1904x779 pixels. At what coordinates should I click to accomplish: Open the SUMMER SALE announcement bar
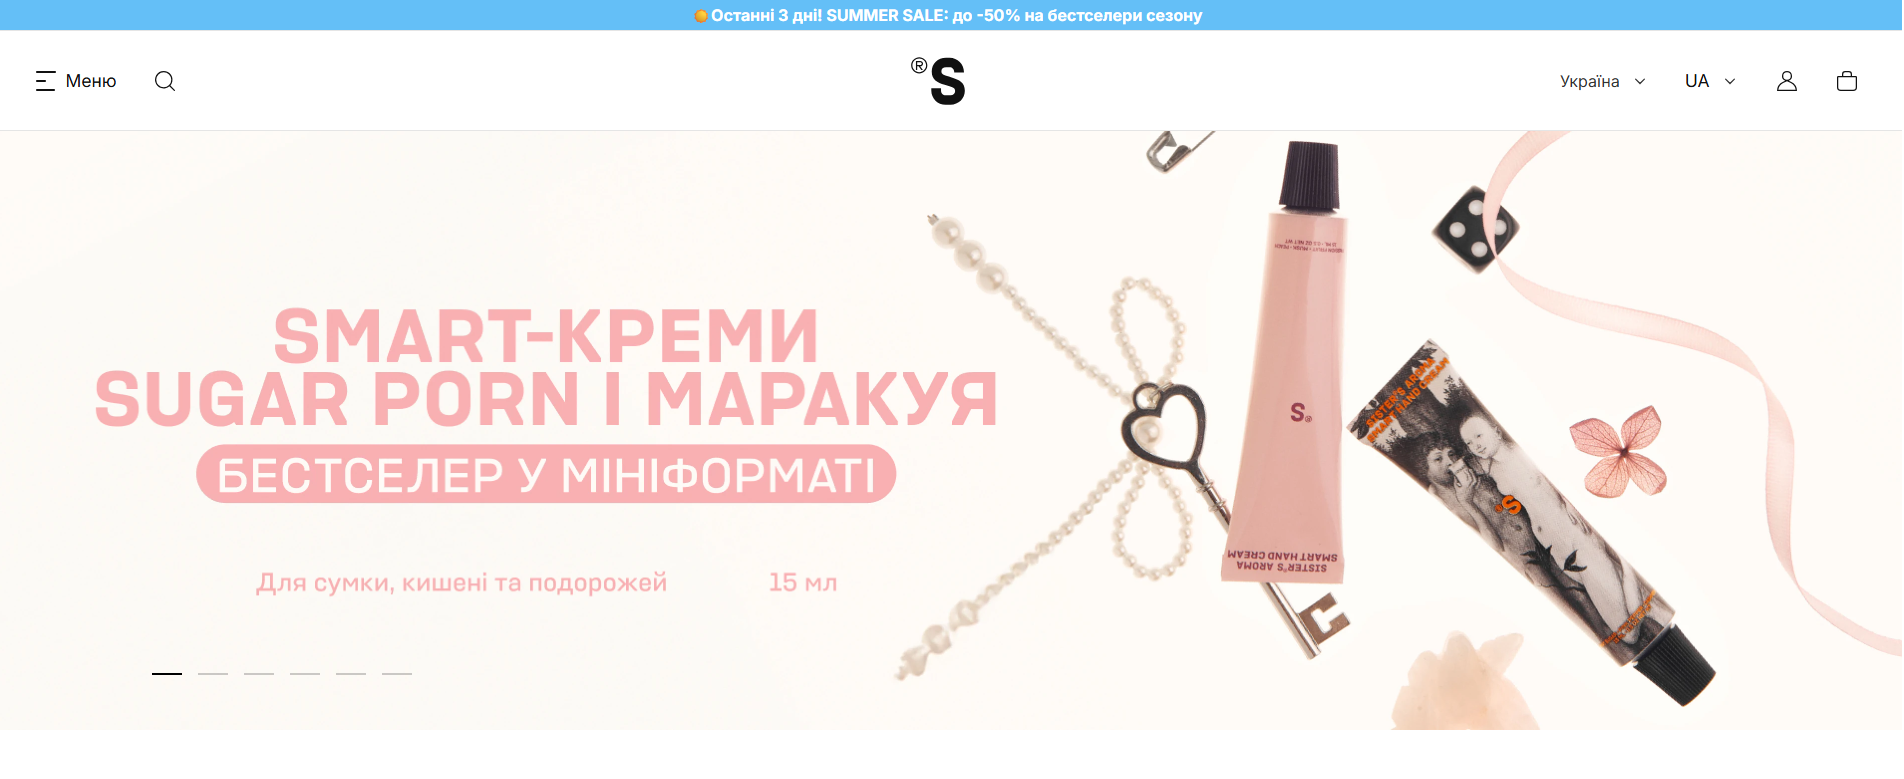tap(952, 15)
